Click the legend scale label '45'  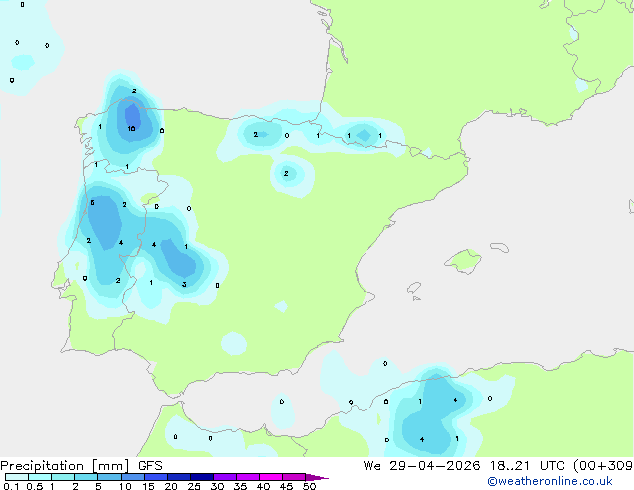pos(287,486)
